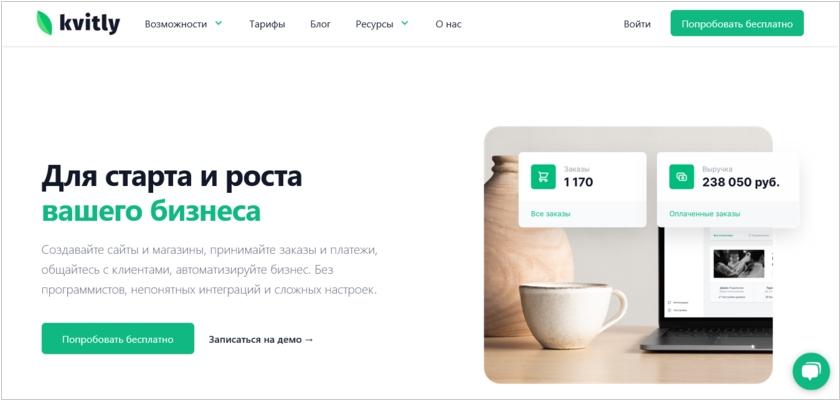Click Записаться на демо link
Viewport: 840px width, 400px height.
point(261,339)
